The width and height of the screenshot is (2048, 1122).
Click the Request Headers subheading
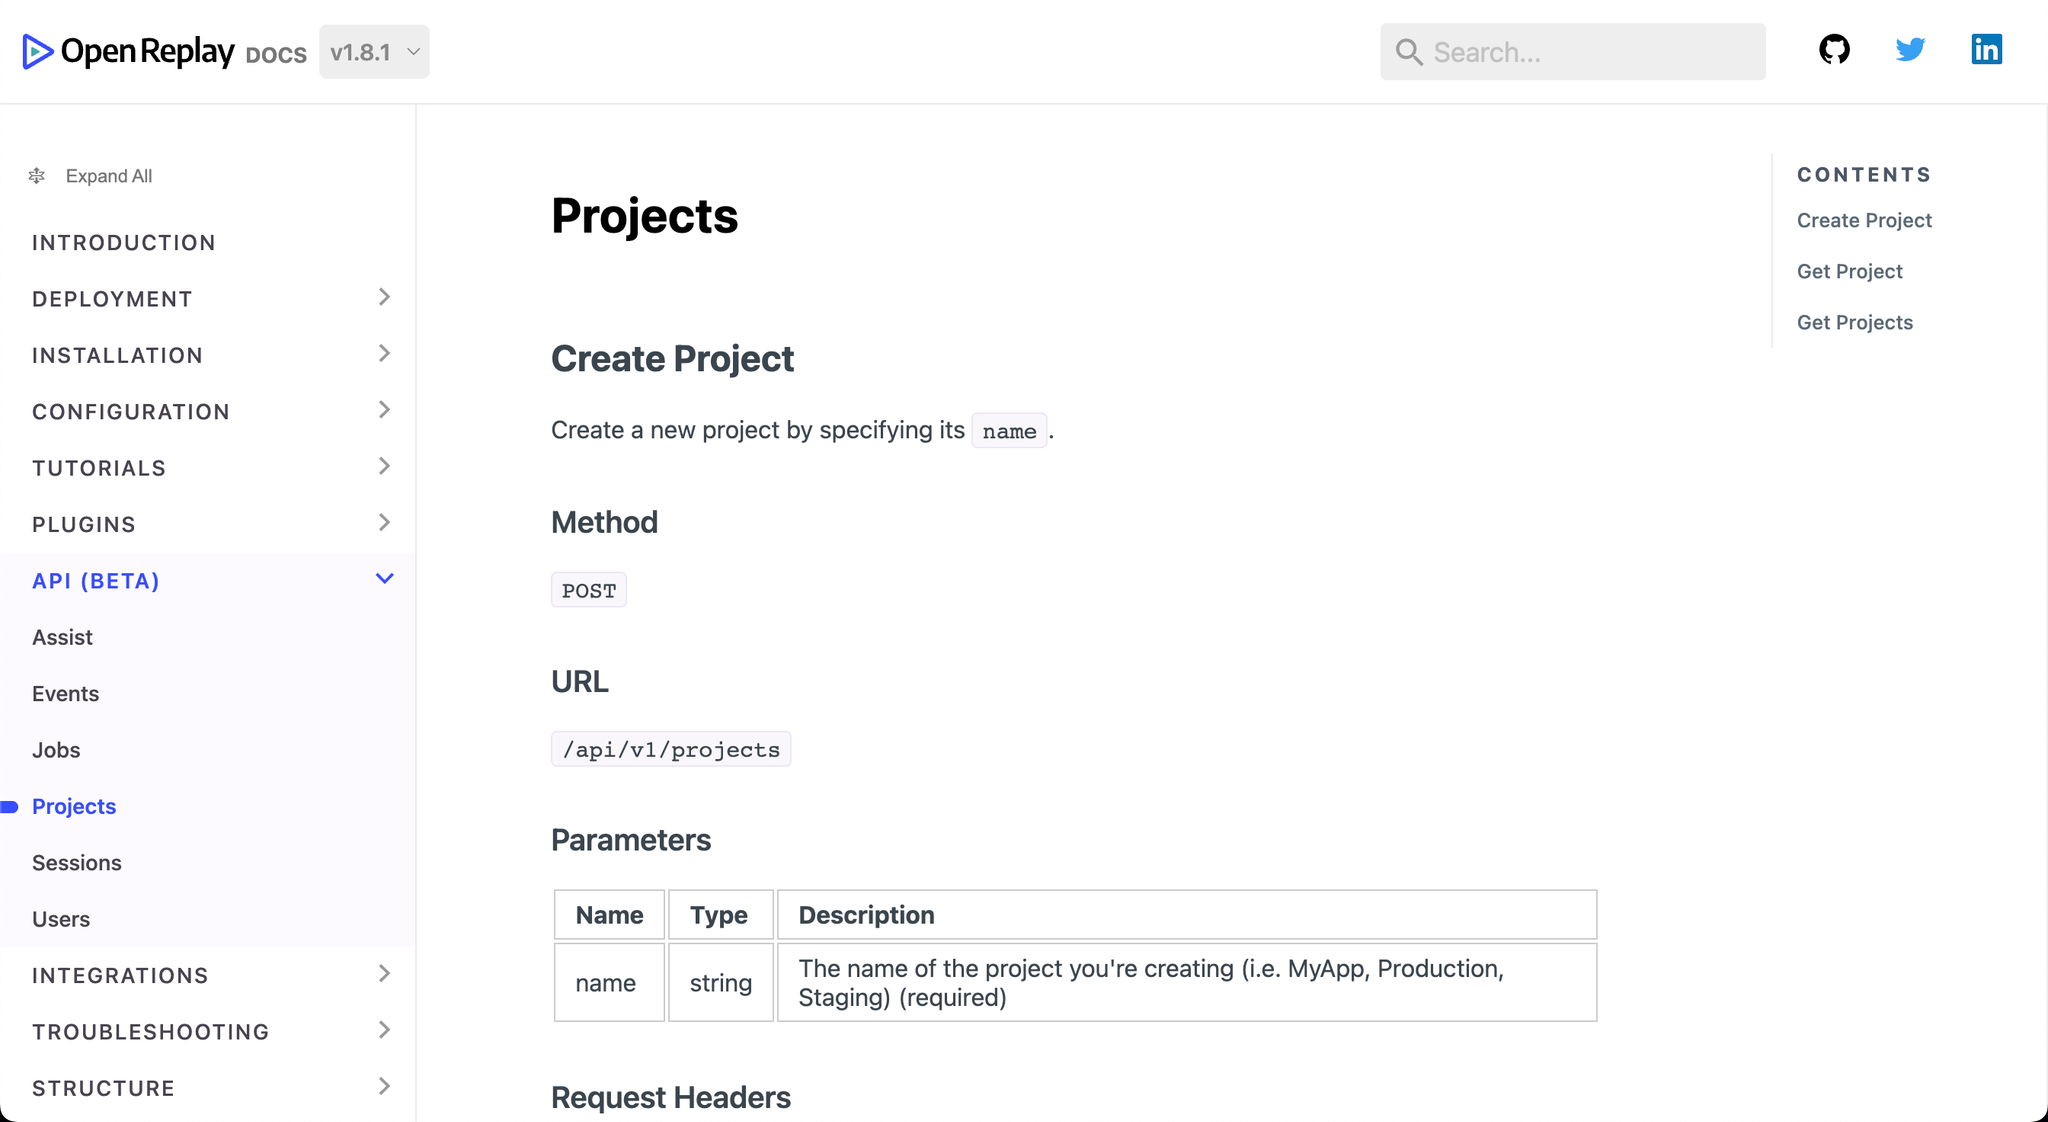(x=671, y=1098)
